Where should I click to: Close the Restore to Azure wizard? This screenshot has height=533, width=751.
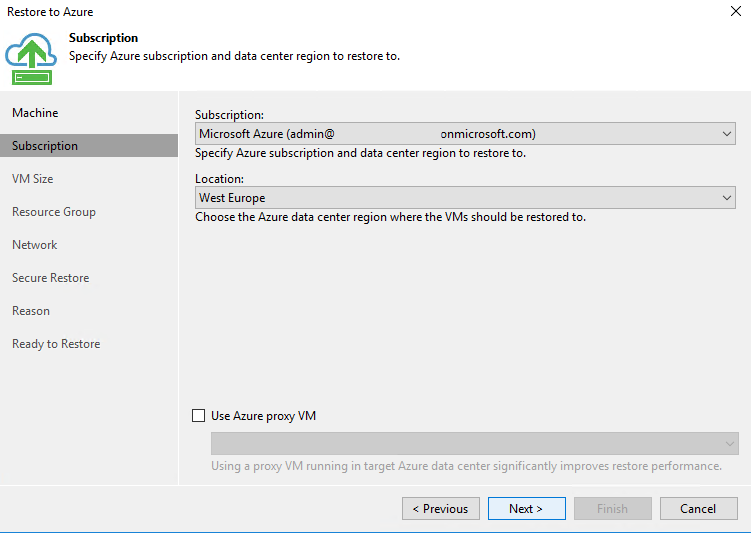tap(736, 11)
